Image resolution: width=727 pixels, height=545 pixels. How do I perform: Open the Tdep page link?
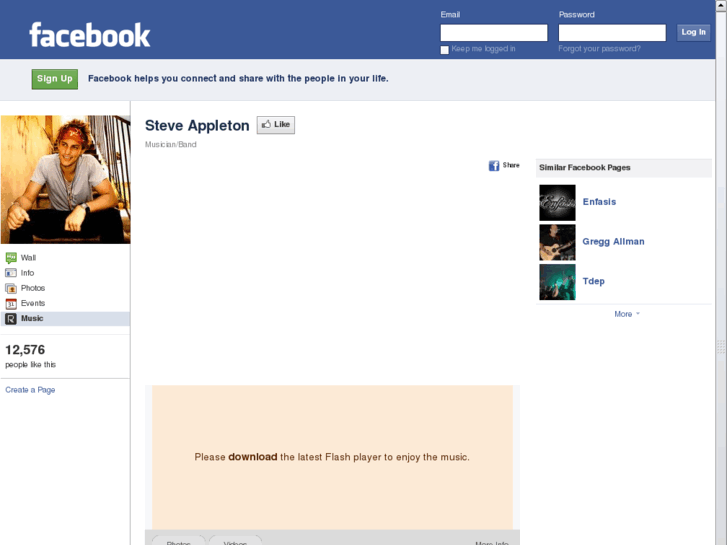pyautogui.click(x=593, y=281)
